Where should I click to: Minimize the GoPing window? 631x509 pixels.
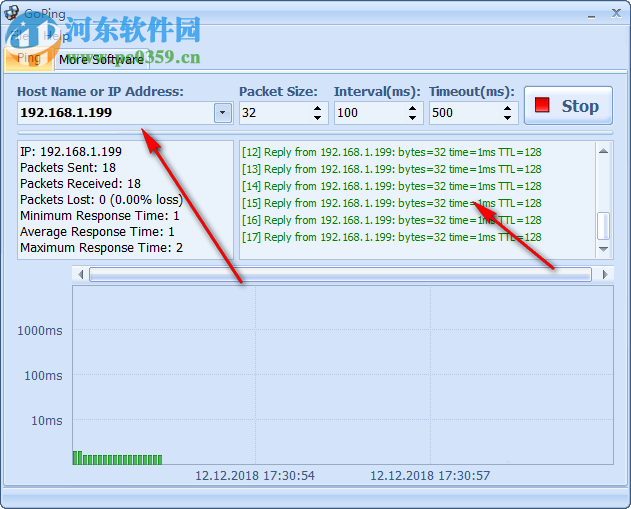pyautogui.click(x=591, y=15)
